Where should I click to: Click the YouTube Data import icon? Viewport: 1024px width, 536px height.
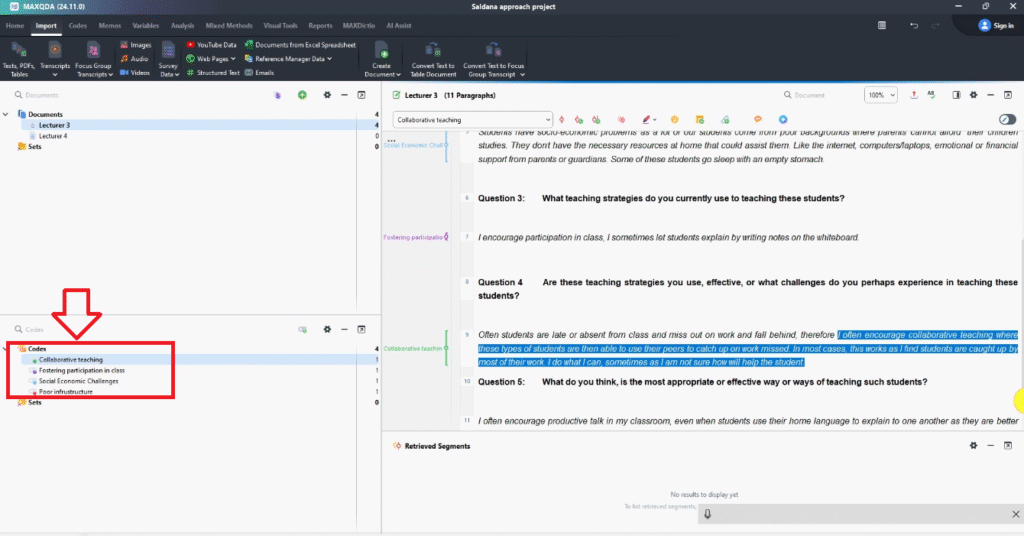[x=191, y=45]
